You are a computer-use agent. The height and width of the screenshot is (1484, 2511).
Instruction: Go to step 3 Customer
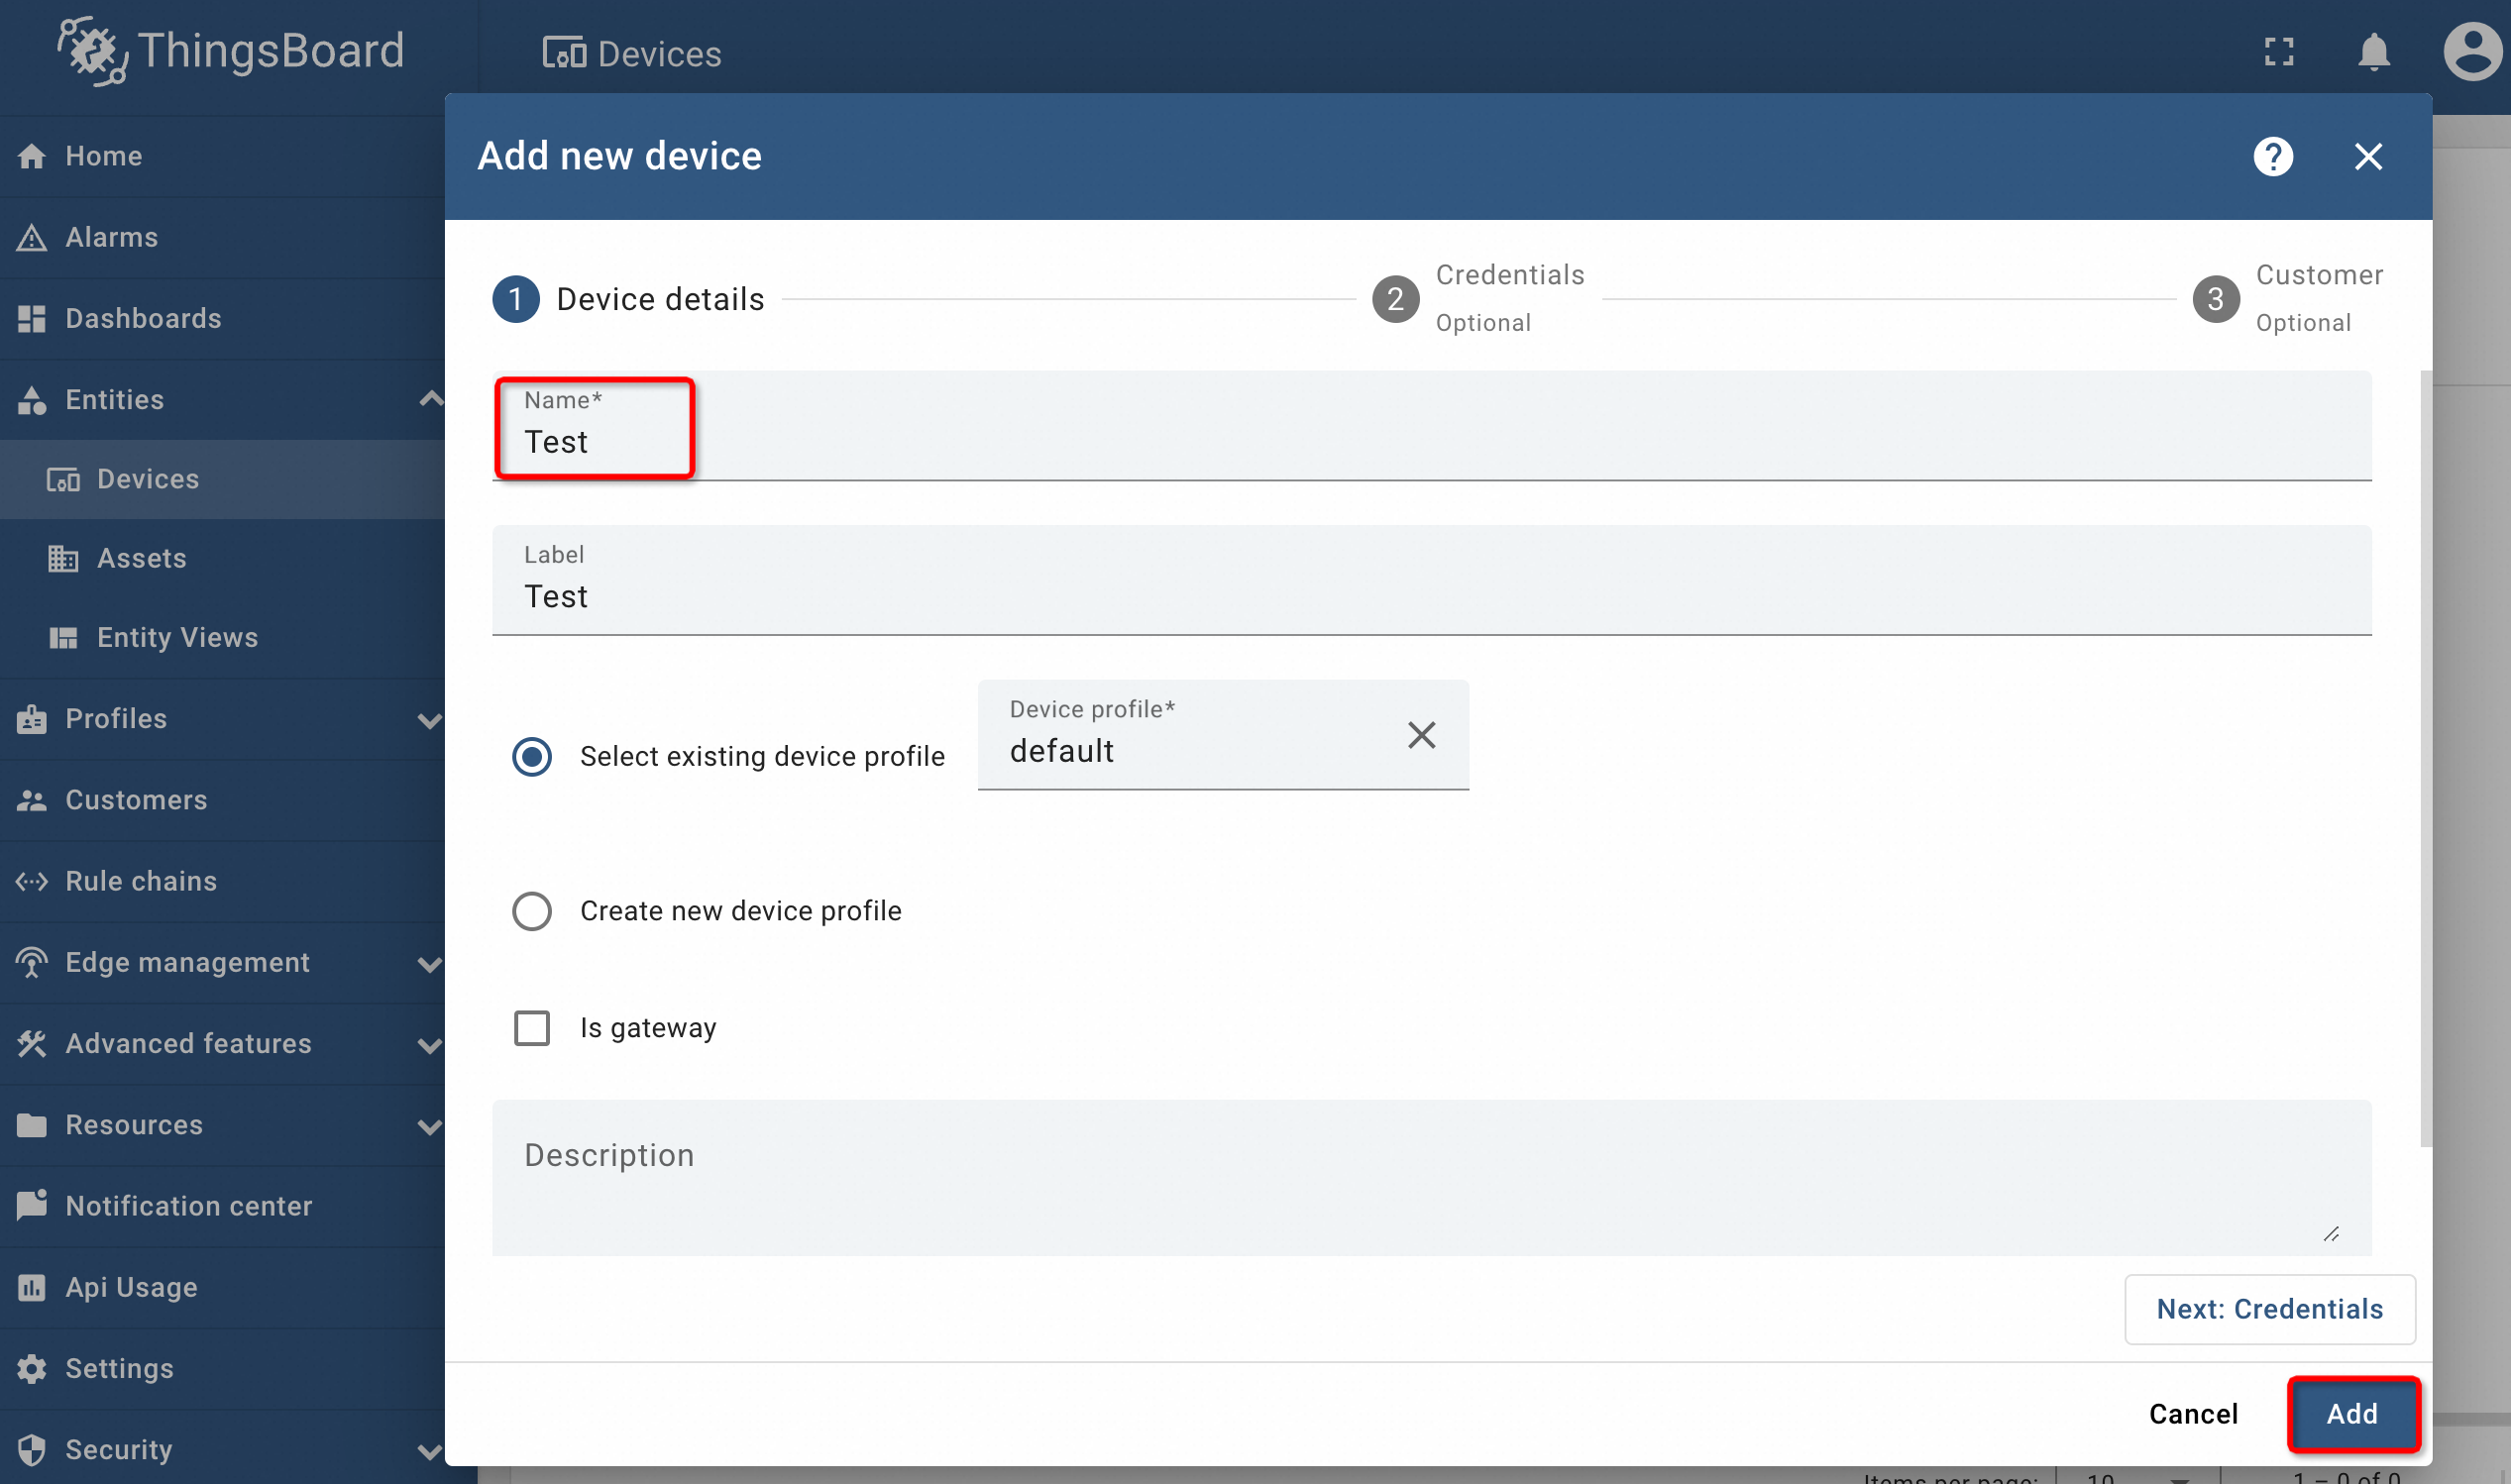2287,299
